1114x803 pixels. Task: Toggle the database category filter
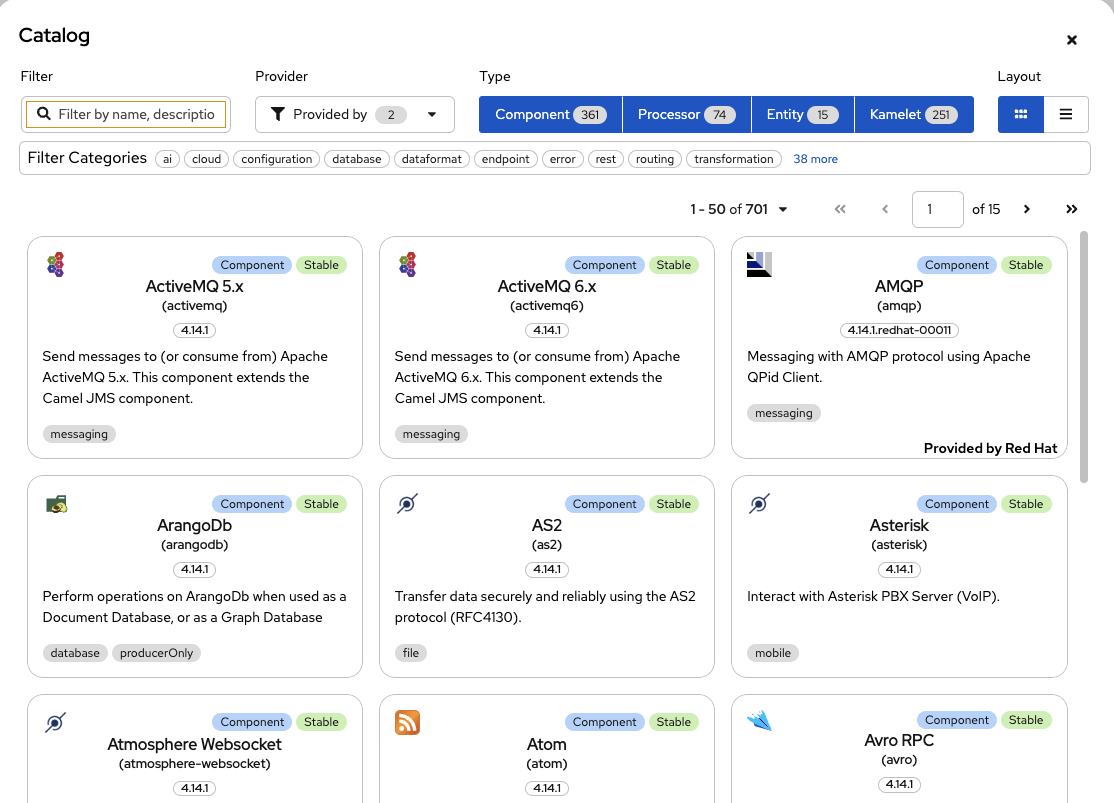tap(357, 159)
